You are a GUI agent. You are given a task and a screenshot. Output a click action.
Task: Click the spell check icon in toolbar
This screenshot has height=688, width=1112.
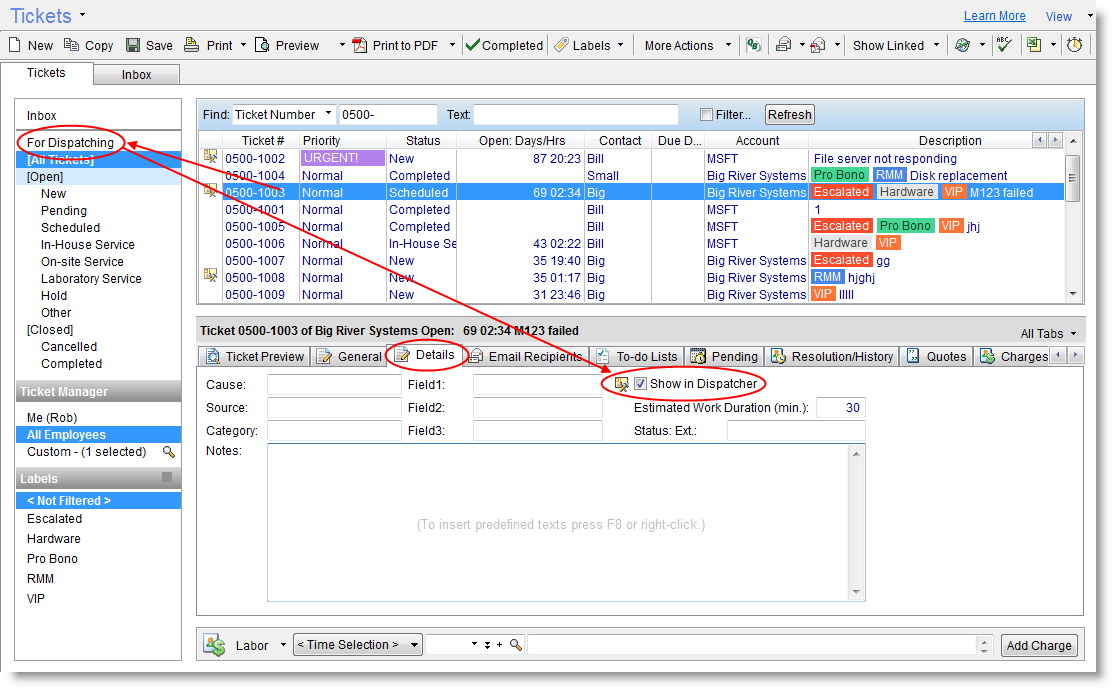coord(1003,45)
